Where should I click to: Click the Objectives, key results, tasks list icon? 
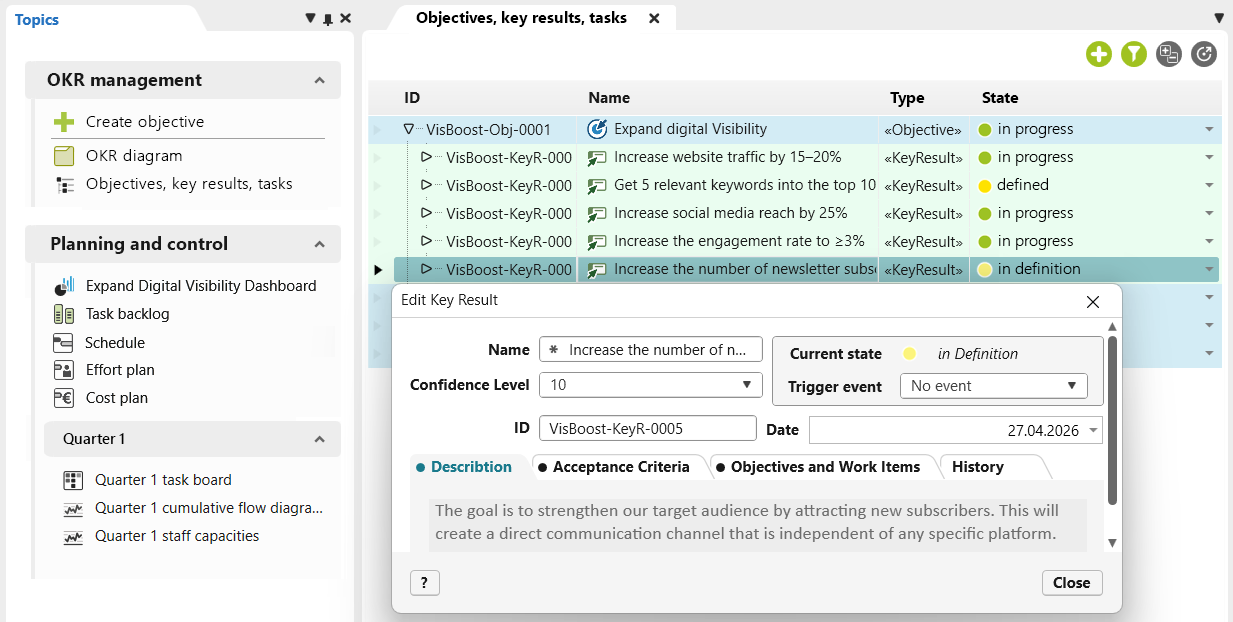pyautogui.click(x=65, y=184)
